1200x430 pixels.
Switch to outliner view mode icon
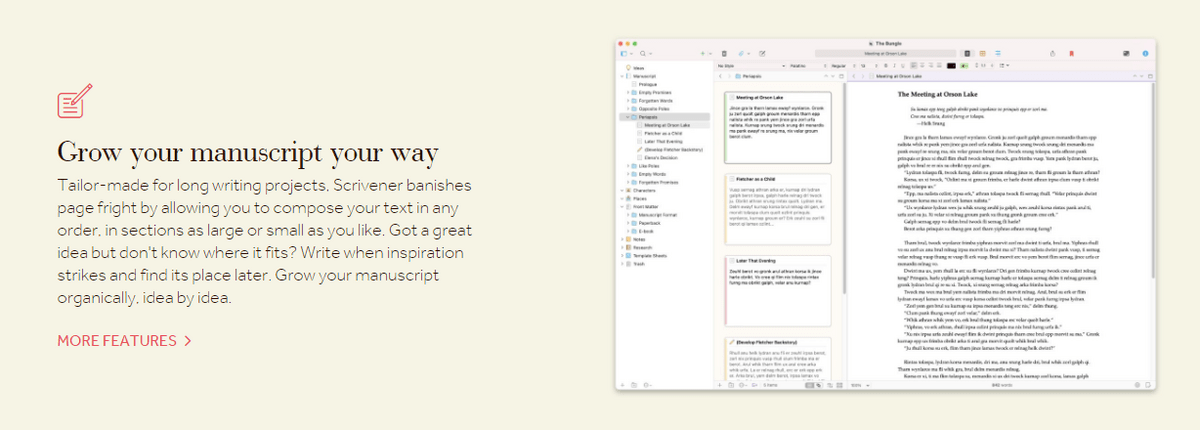(x=998, y=53)
